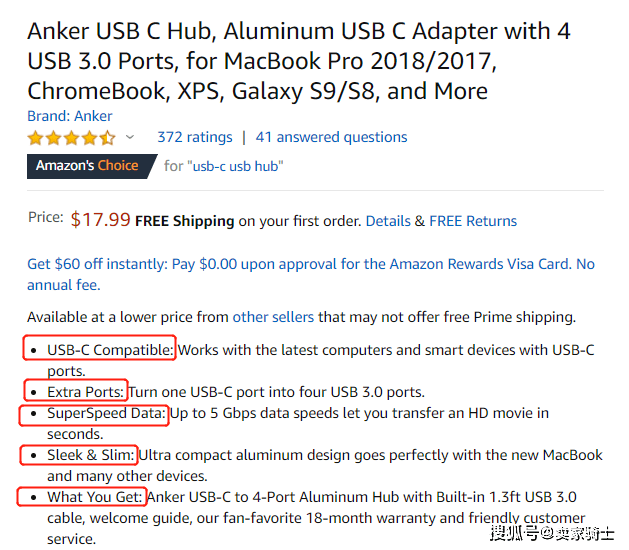Click the USB-C Compatible bullet label

click(110, 350)
